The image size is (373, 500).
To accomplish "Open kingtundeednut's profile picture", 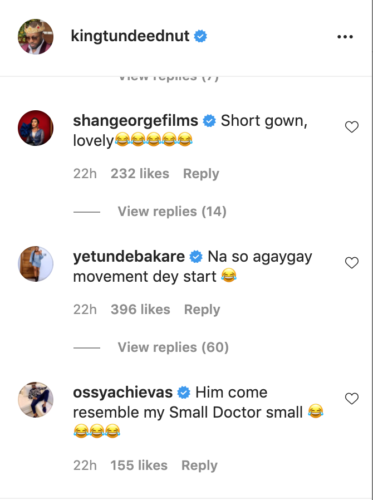I will (x=35, y=37).
